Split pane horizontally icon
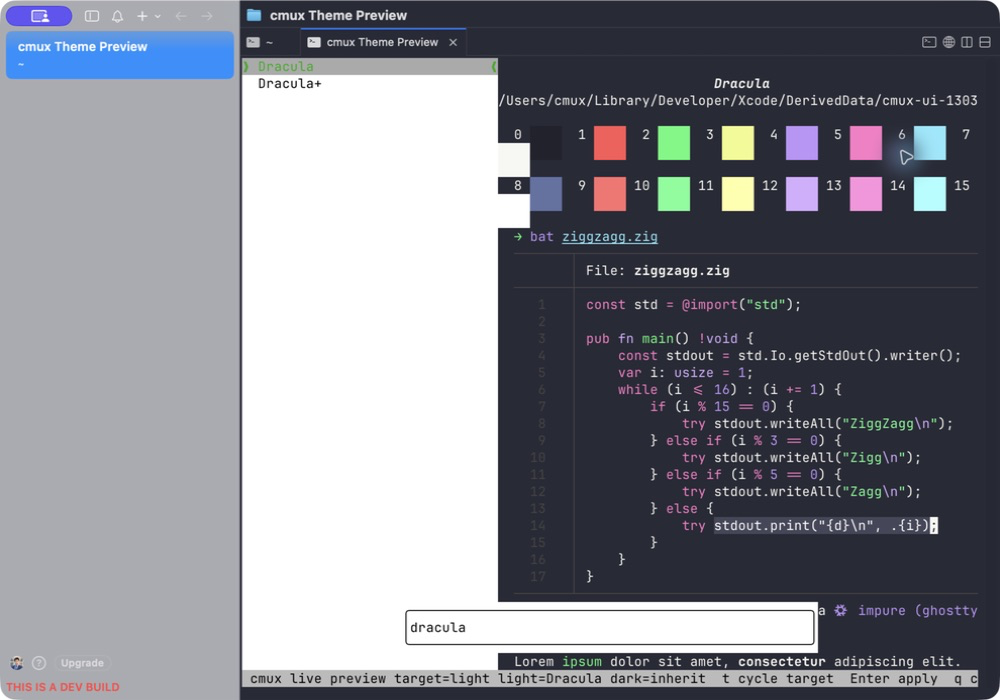Image resolution: width=1000 pixels, height=700 pixels. (x=985, y=42)
